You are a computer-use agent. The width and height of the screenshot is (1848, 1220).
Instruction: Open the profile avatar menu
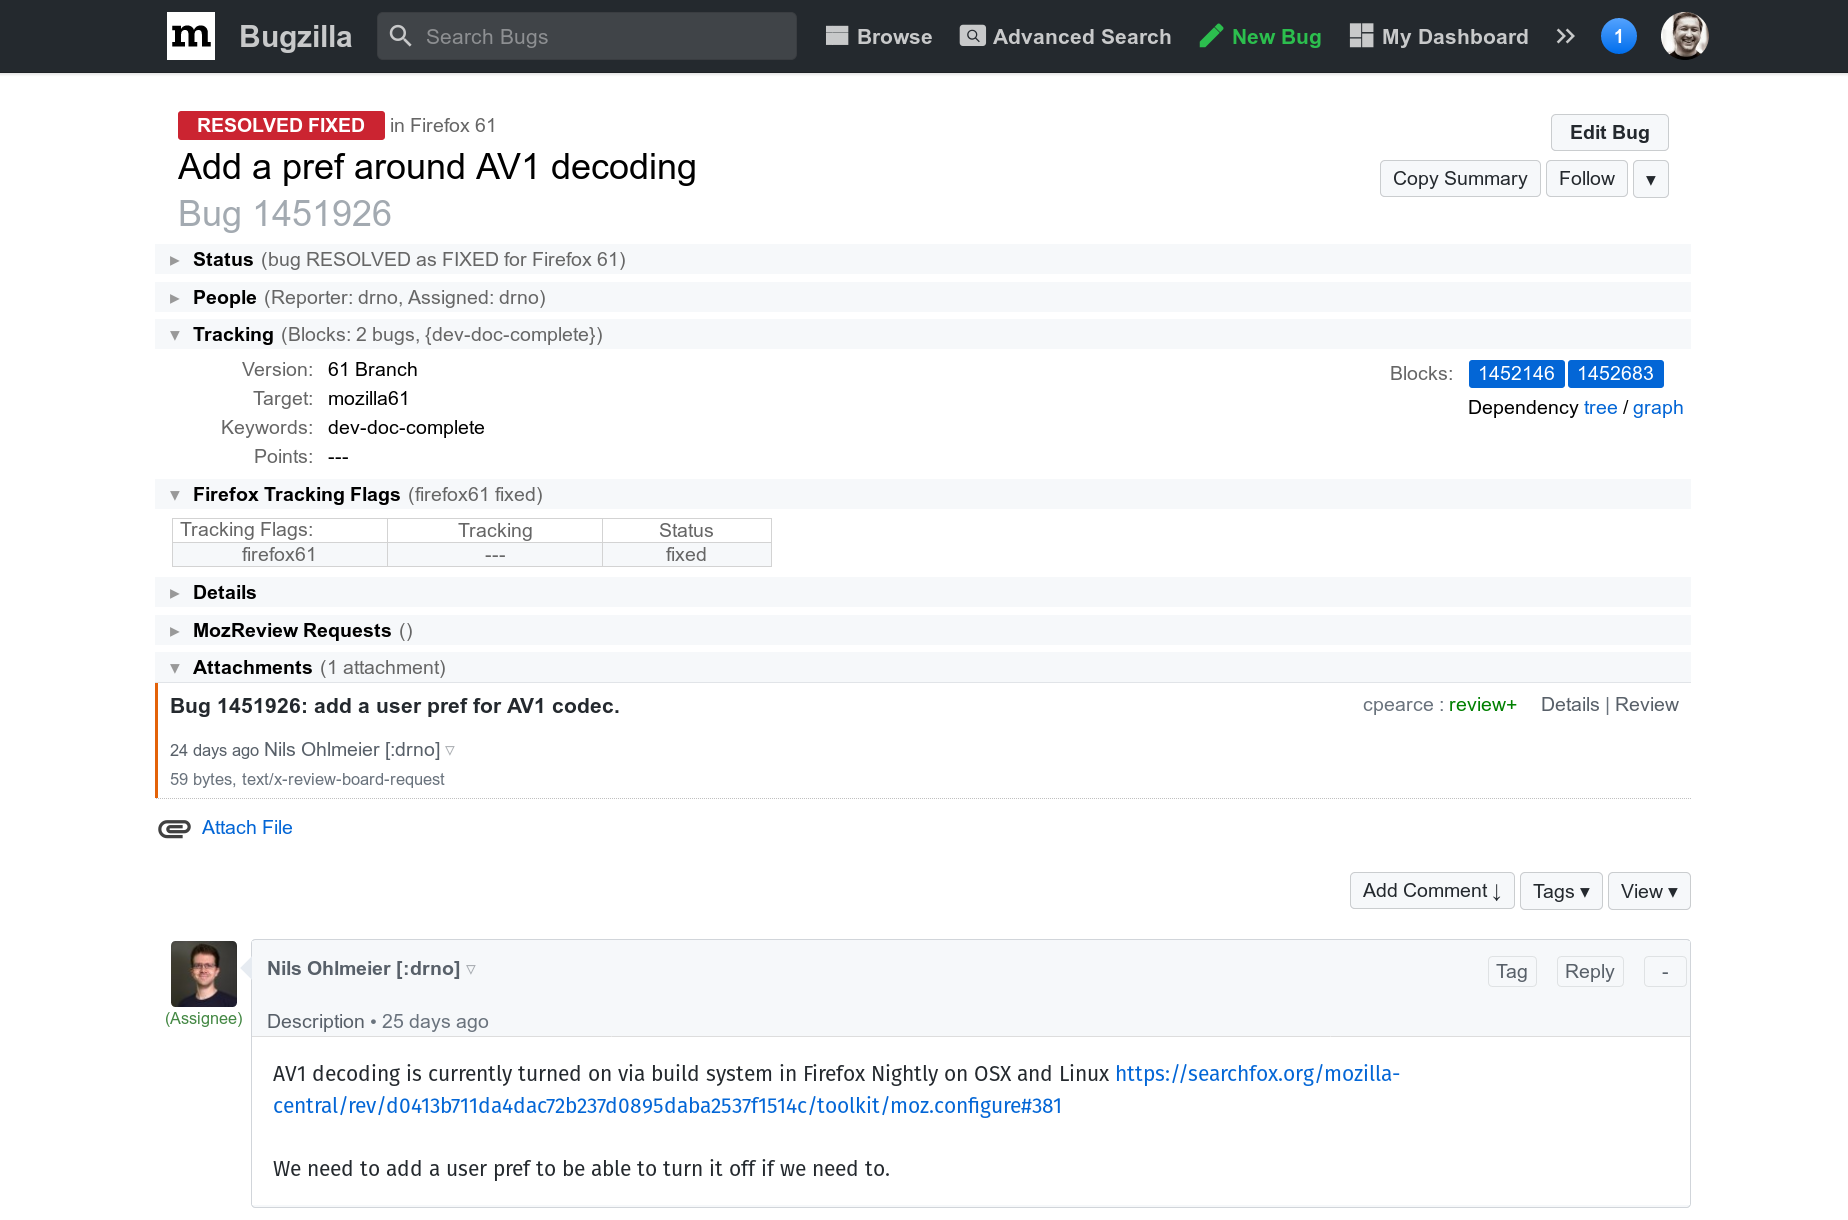pos(1684,36)
